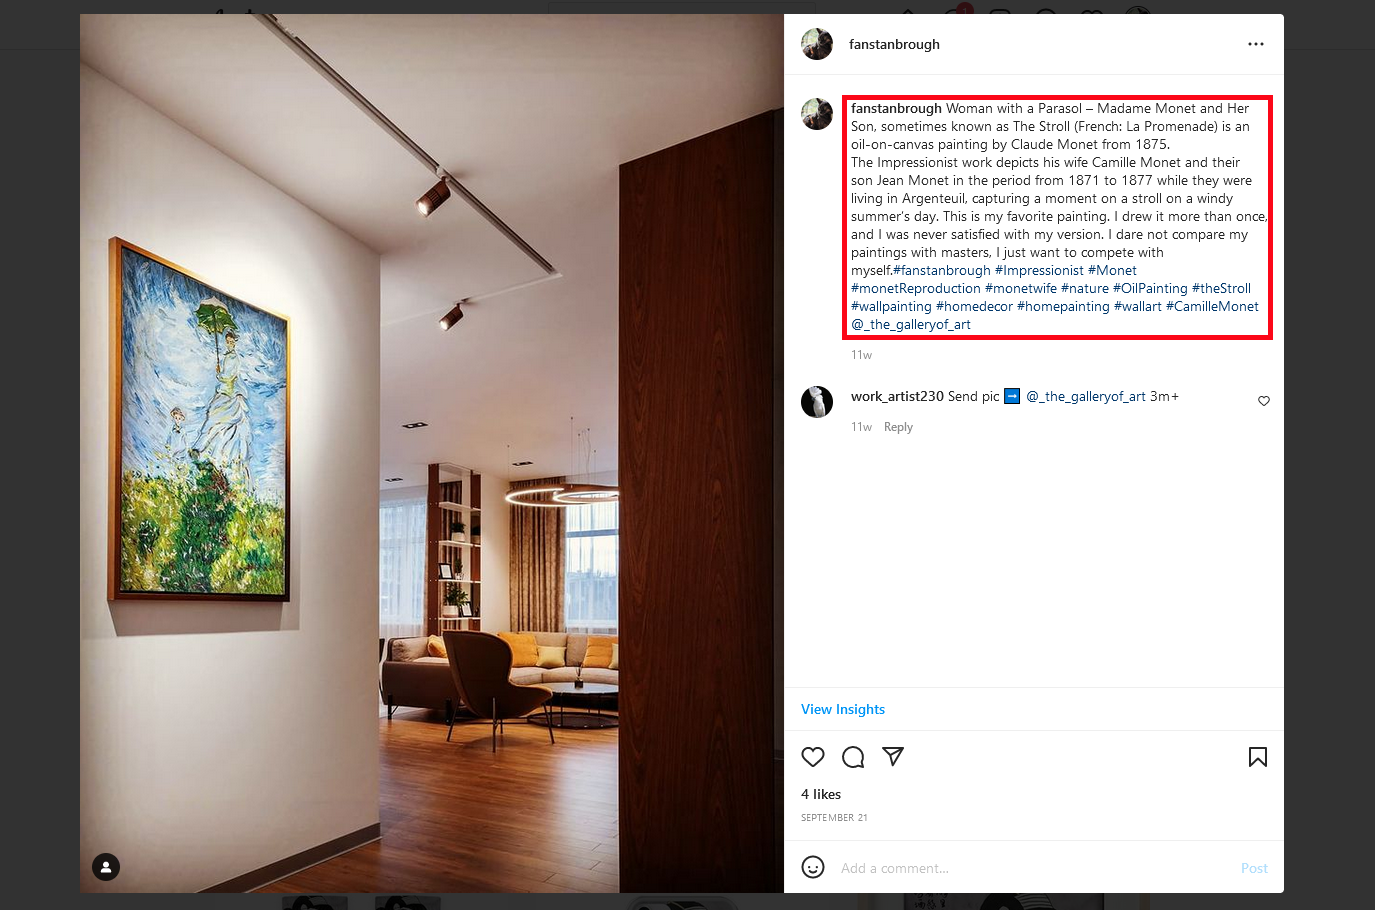Viewport: 1375px width, 910px height.
Task: Reply to work_artist230's comment
Action: point(898,427)
